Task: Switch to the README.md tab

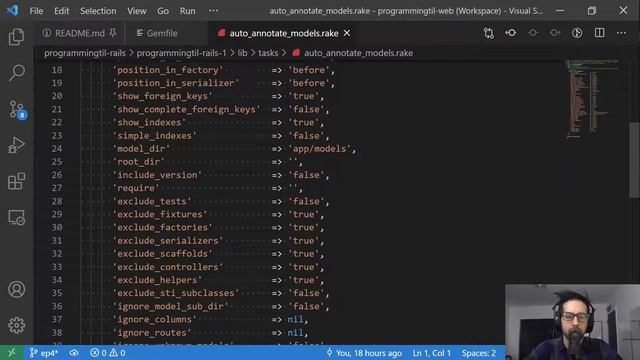Action: (80, 33)
